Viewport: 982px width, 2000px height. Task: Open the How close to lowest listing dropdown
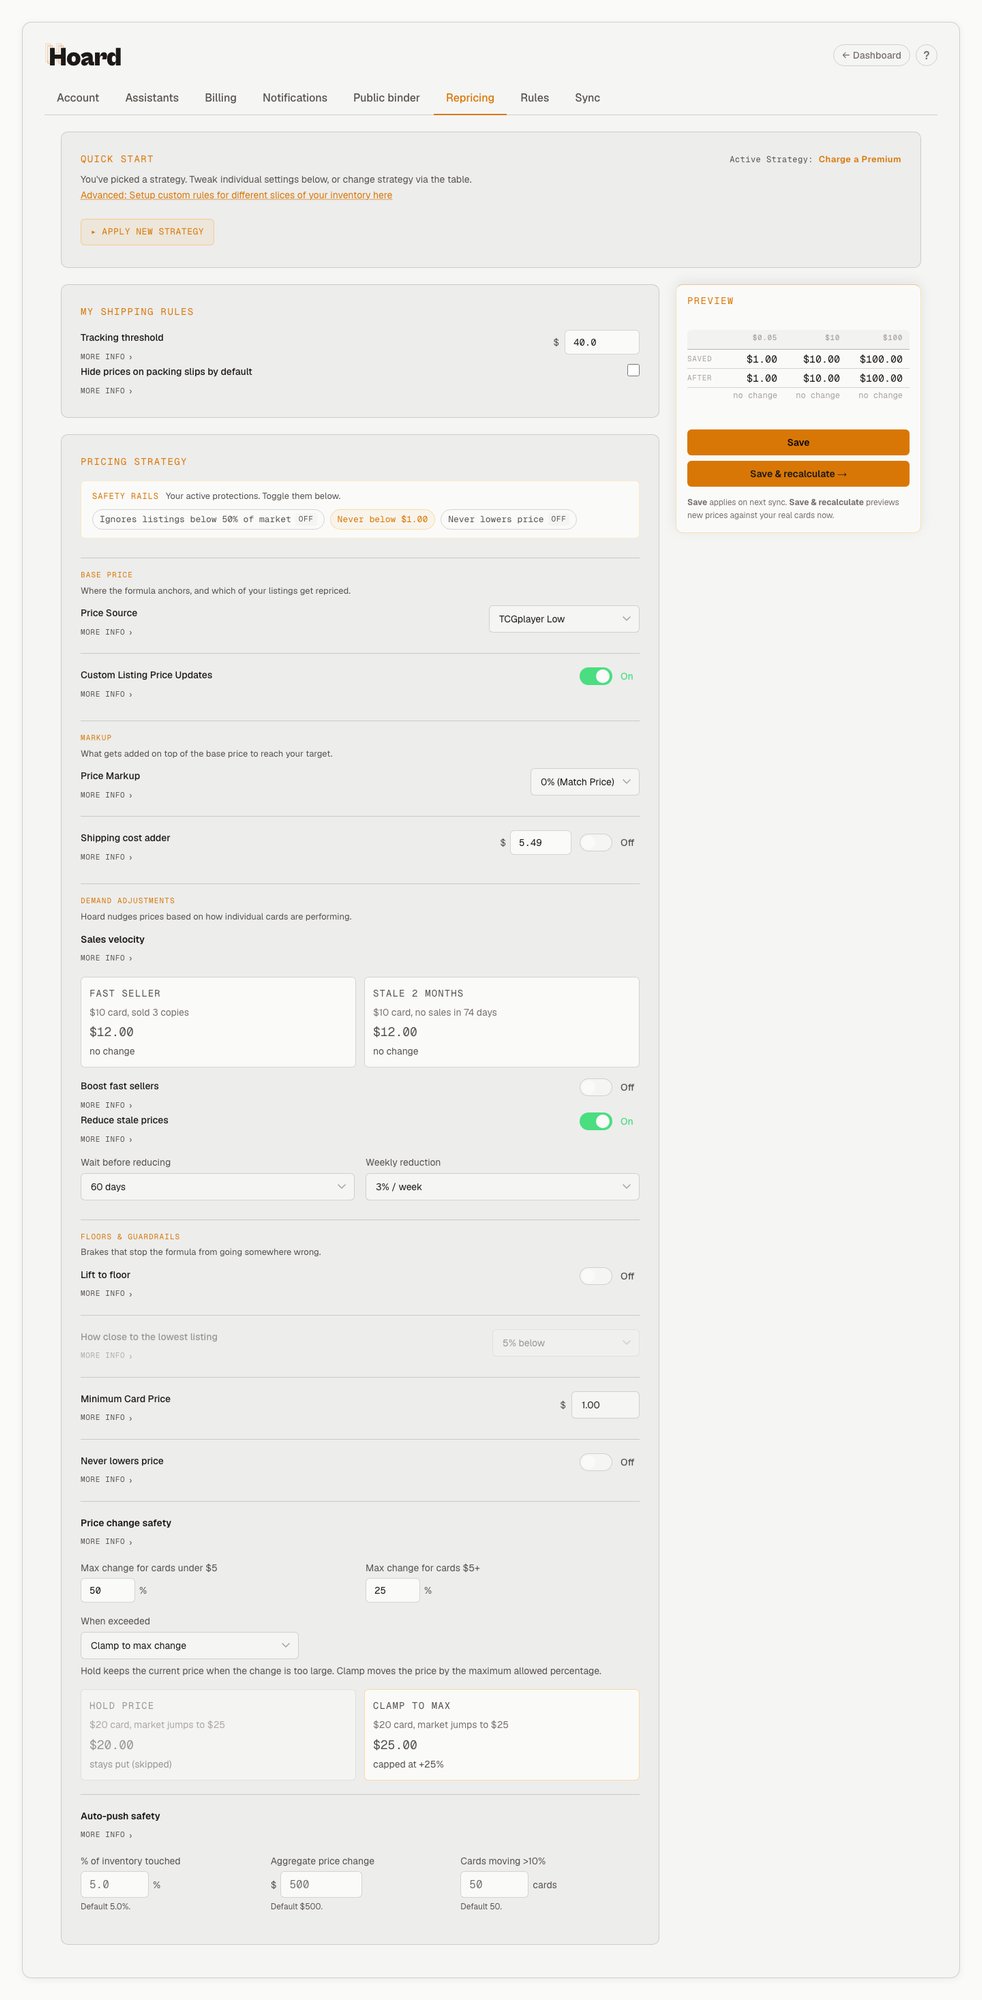566,1343
